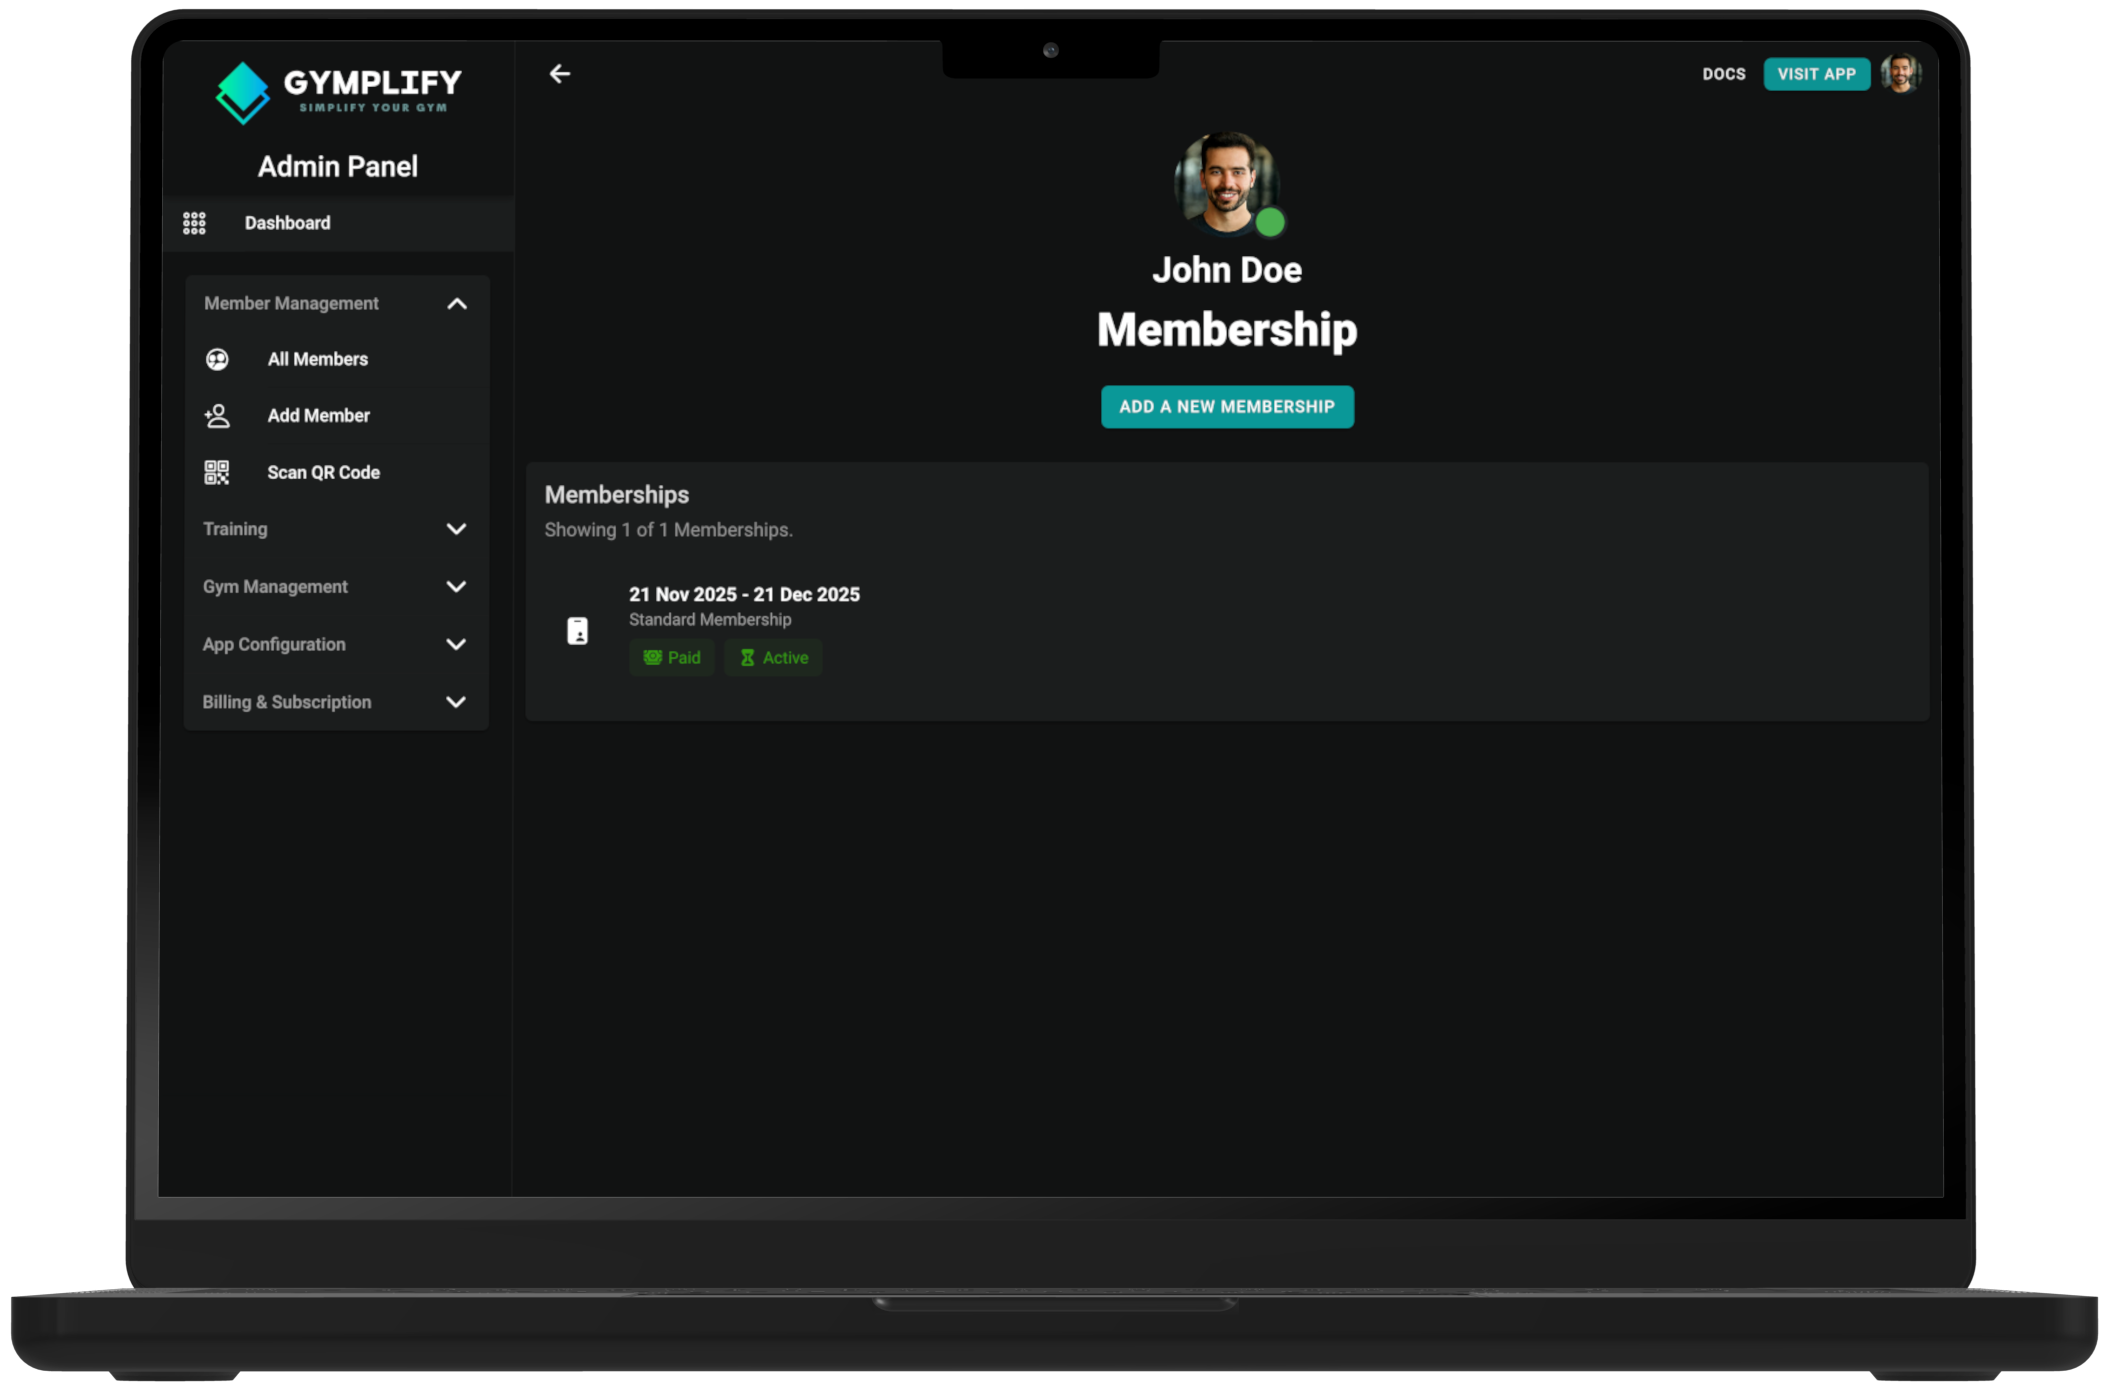Open the Gymplify logo icon
Image resolution: width=2110 pixels, height=1398 pixels.
click(243, 93)
